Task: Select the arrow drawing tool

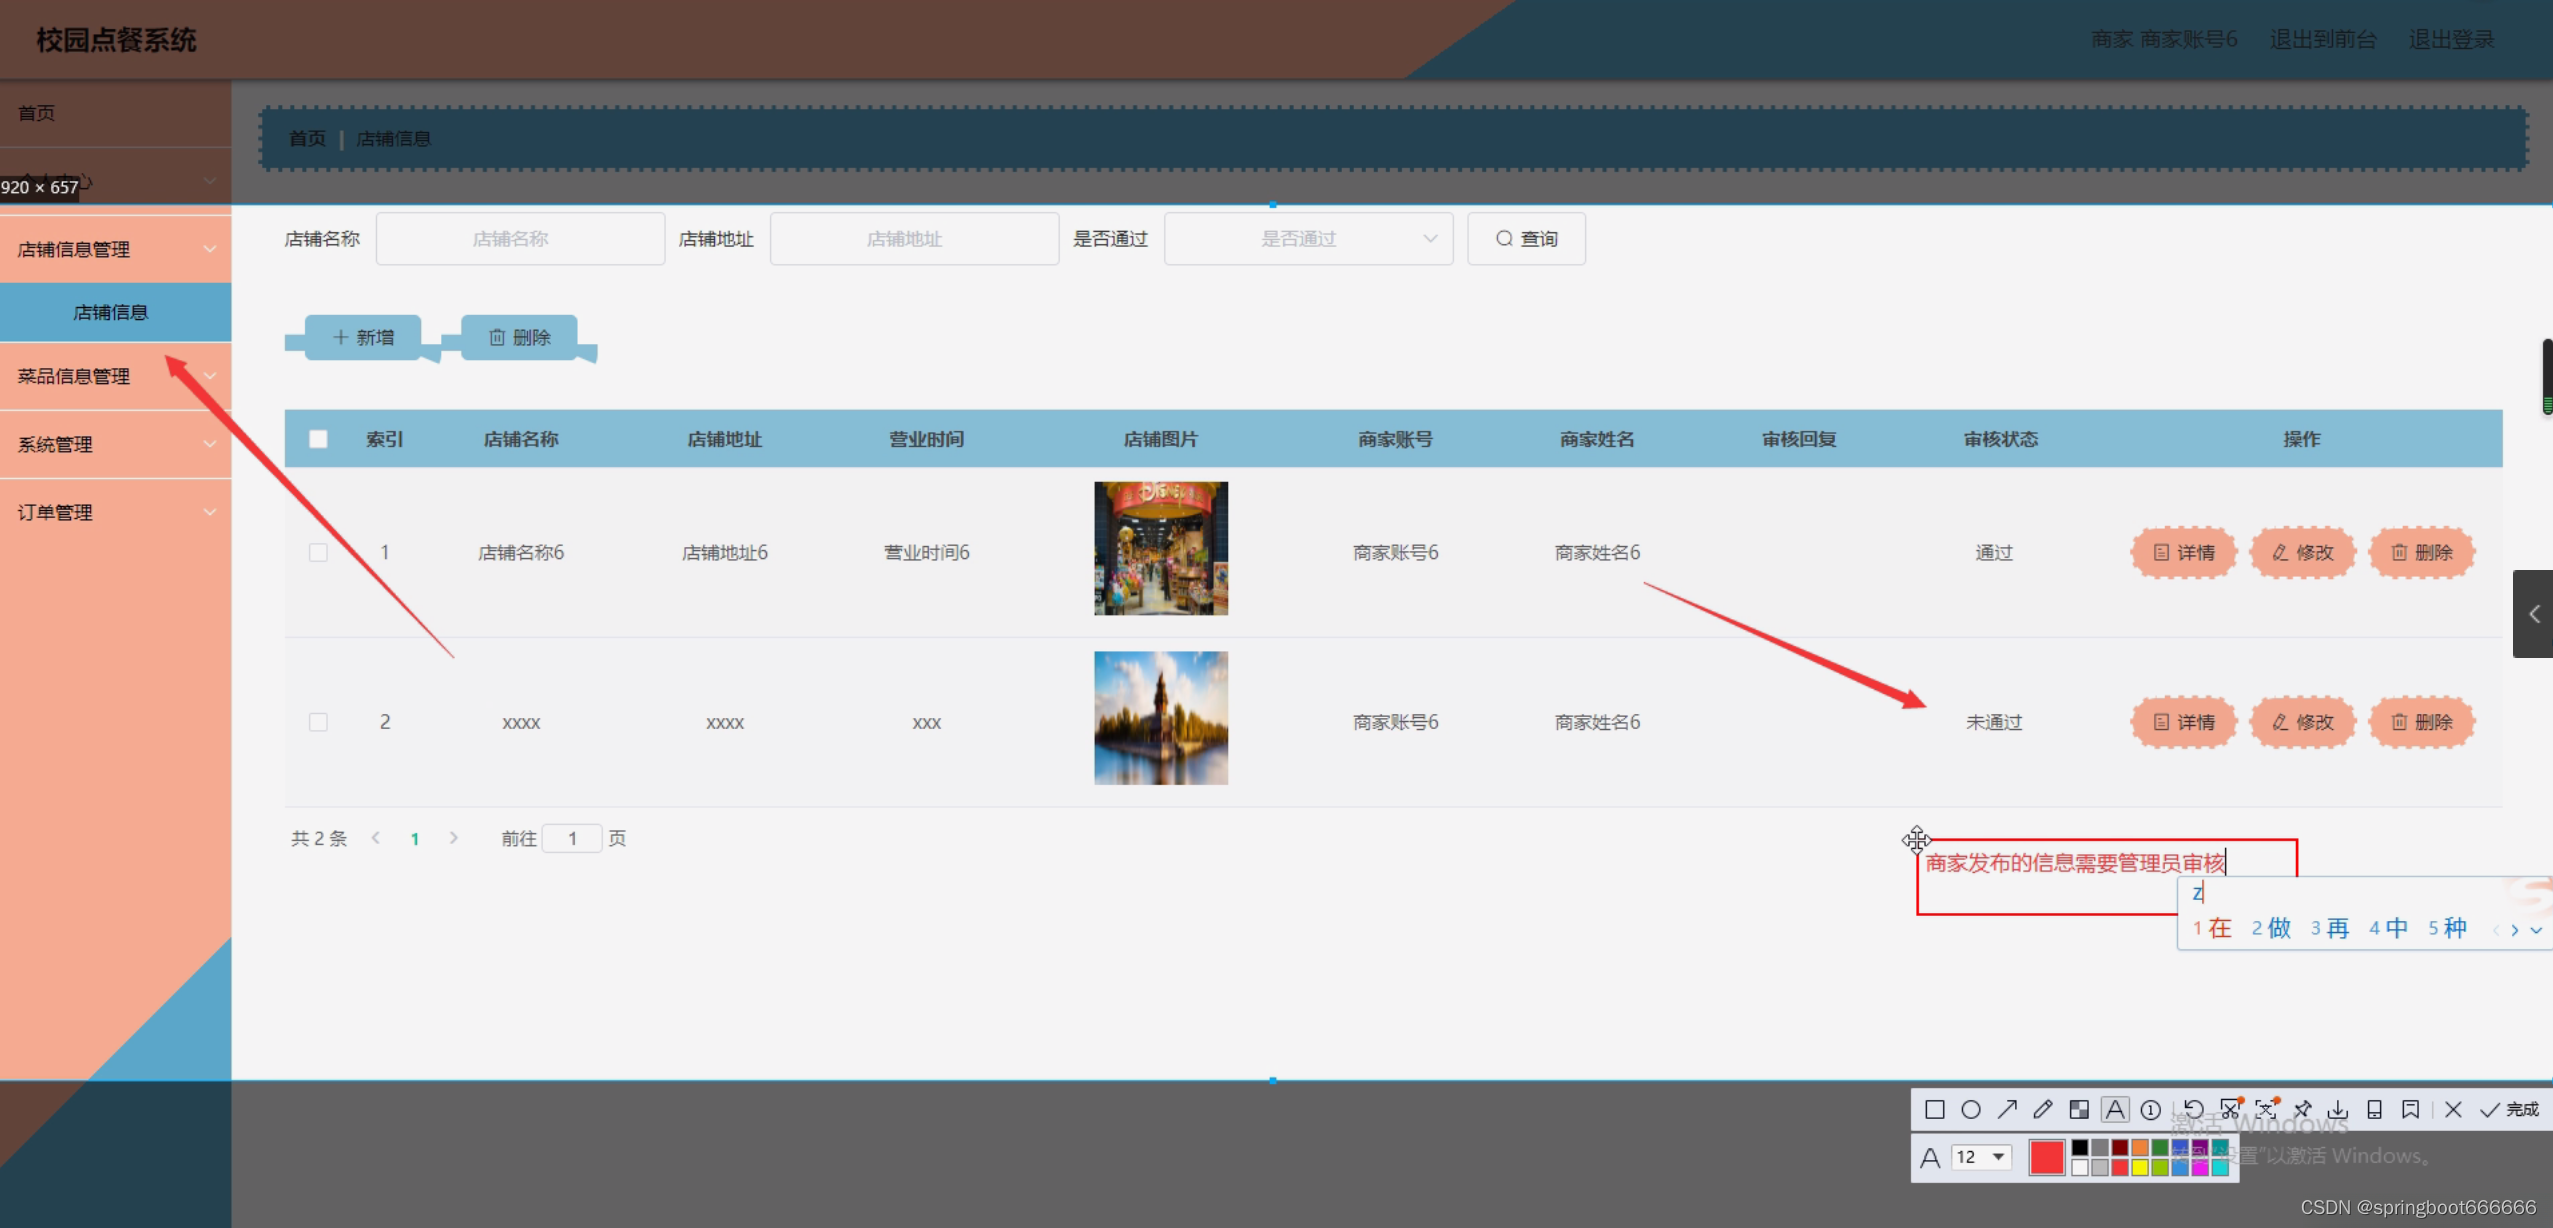Action: point(2007,1109)
